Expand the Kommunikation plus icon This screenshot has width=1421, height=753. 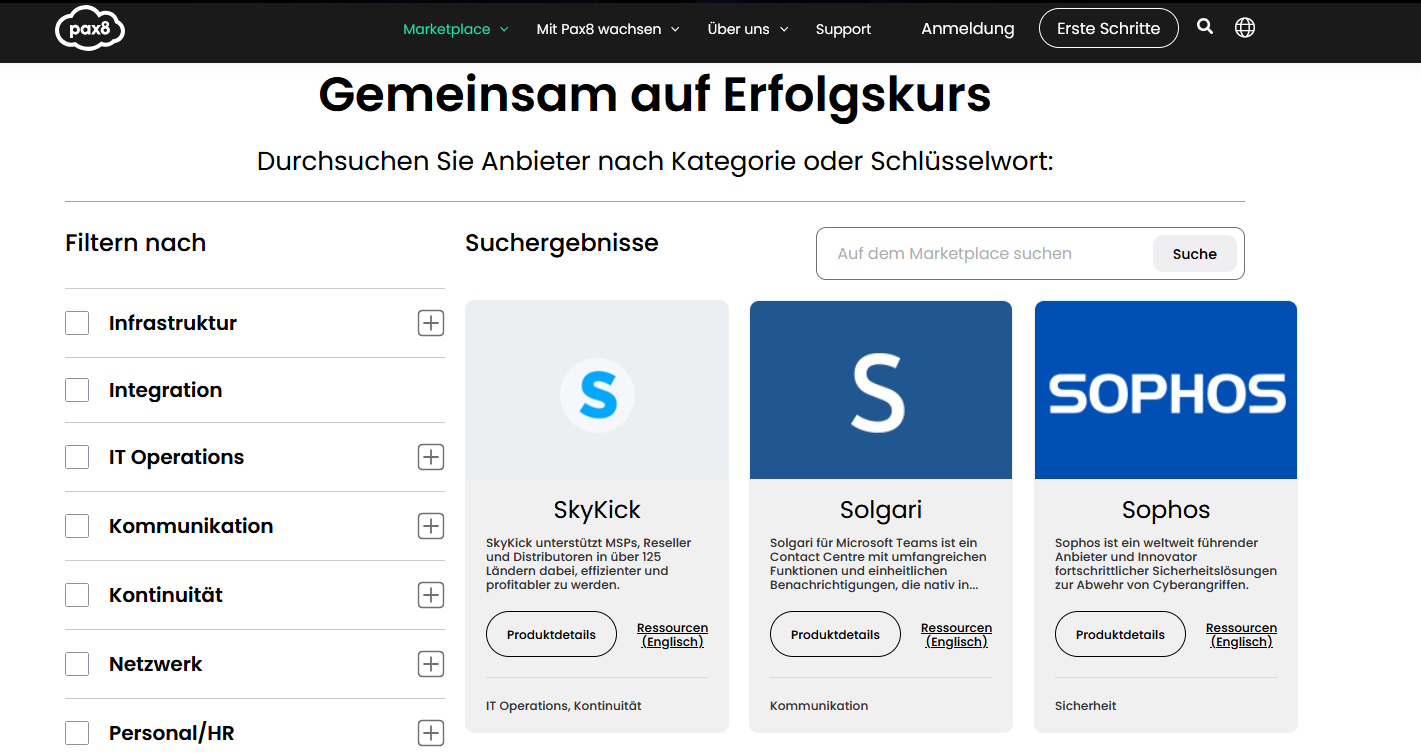(431, 526)
